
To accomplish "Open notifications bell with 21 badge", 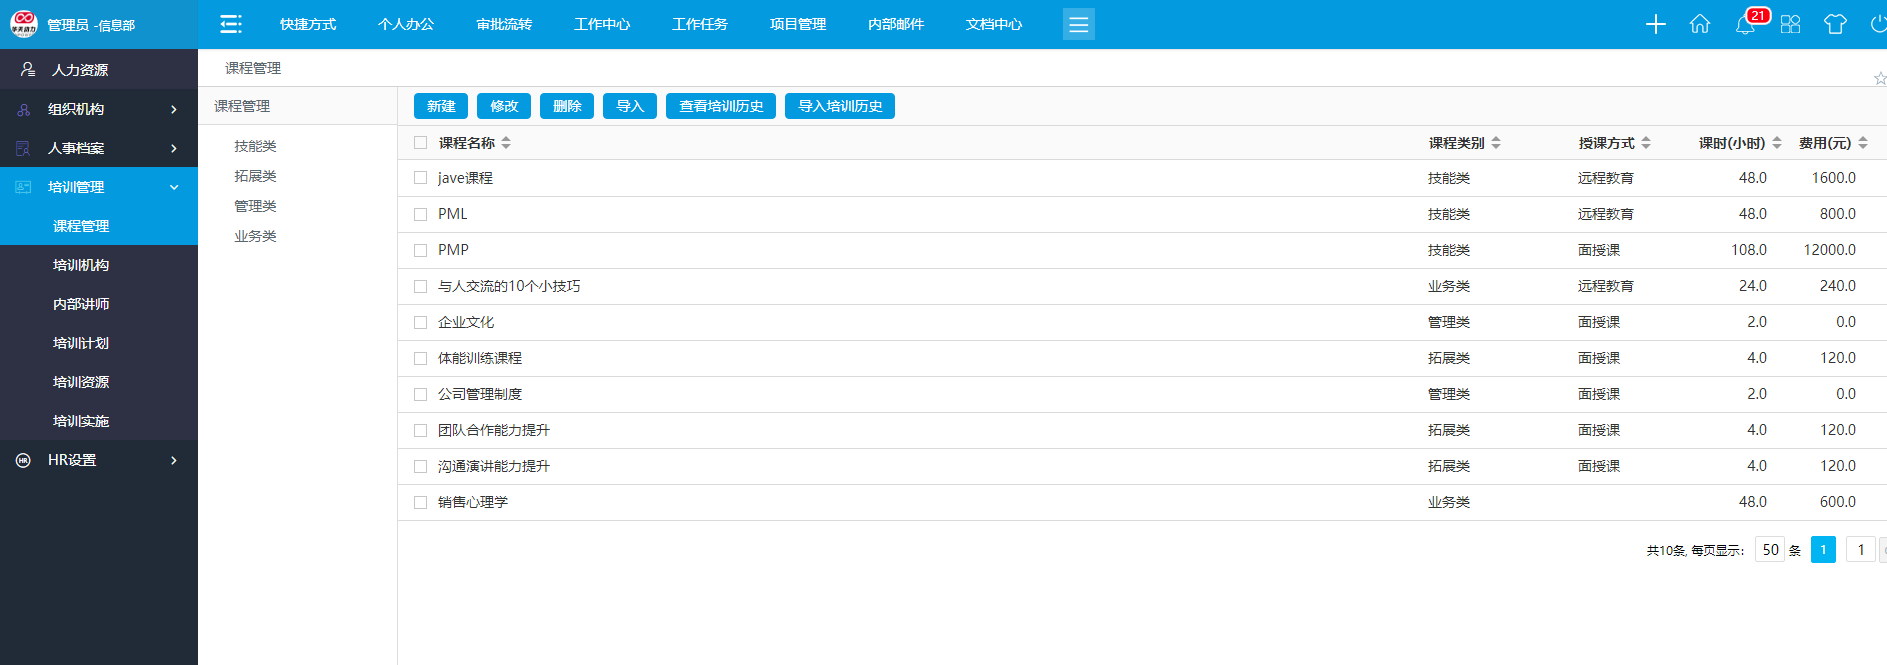I will [1745, 25].
